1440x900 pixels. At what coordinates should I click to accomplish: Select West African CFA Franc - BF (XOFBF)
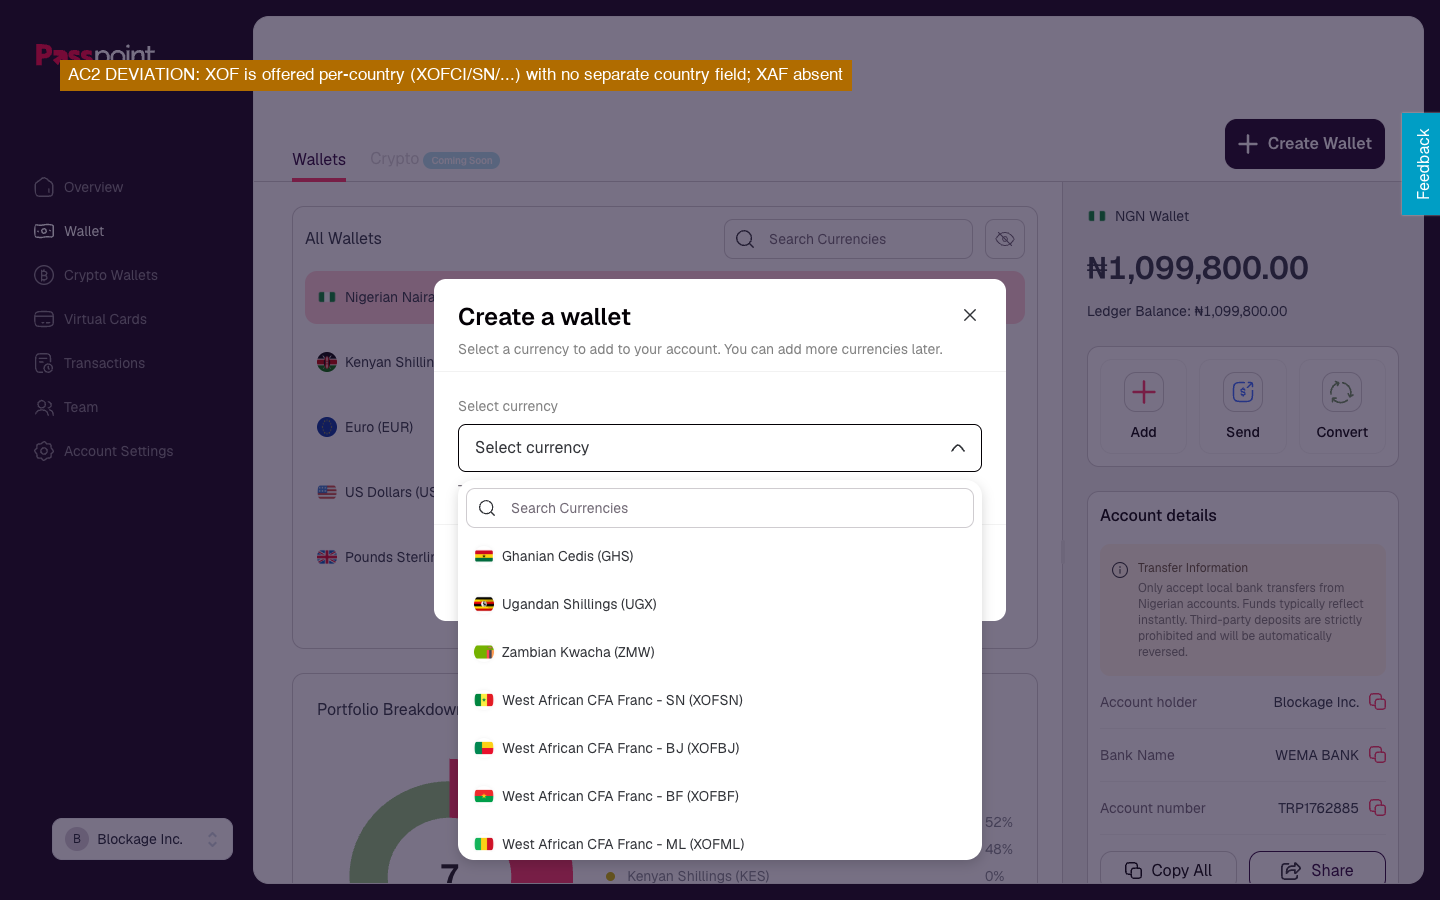point(720,796)
